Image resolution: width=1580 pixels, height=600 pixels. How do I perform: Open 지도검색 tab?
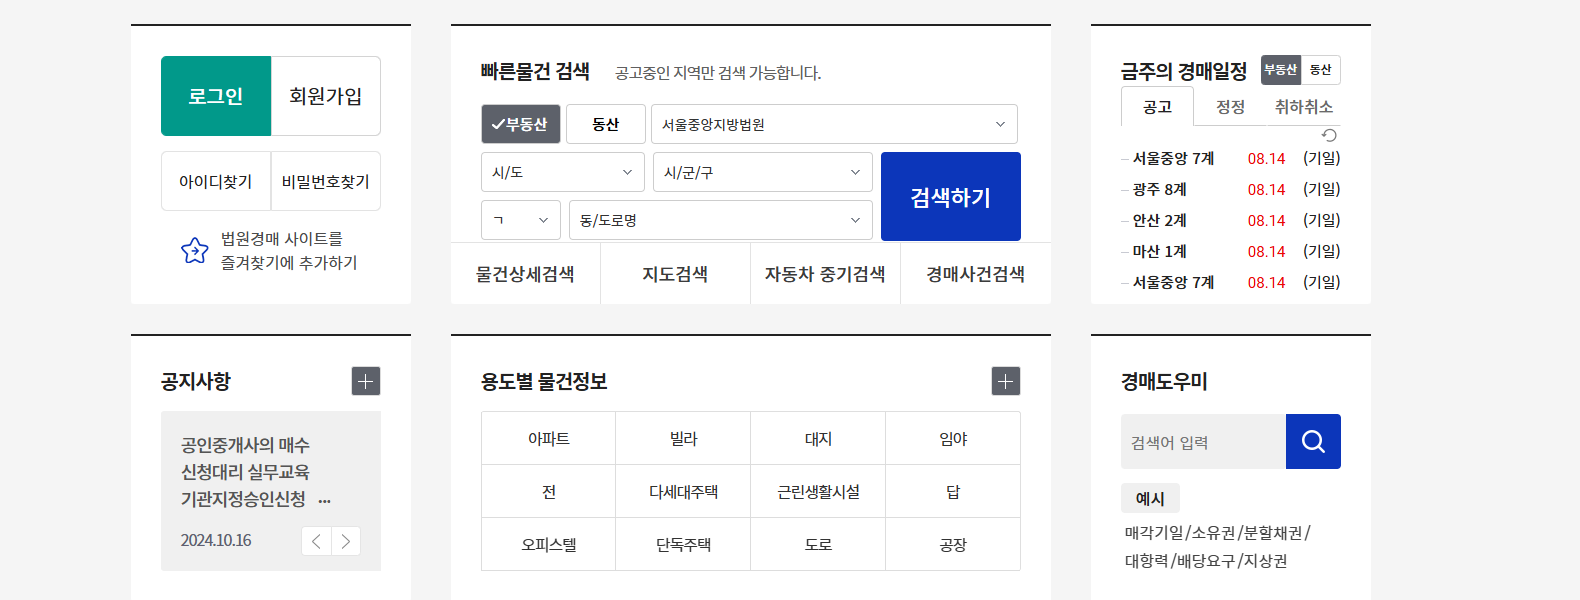(676, 274)
